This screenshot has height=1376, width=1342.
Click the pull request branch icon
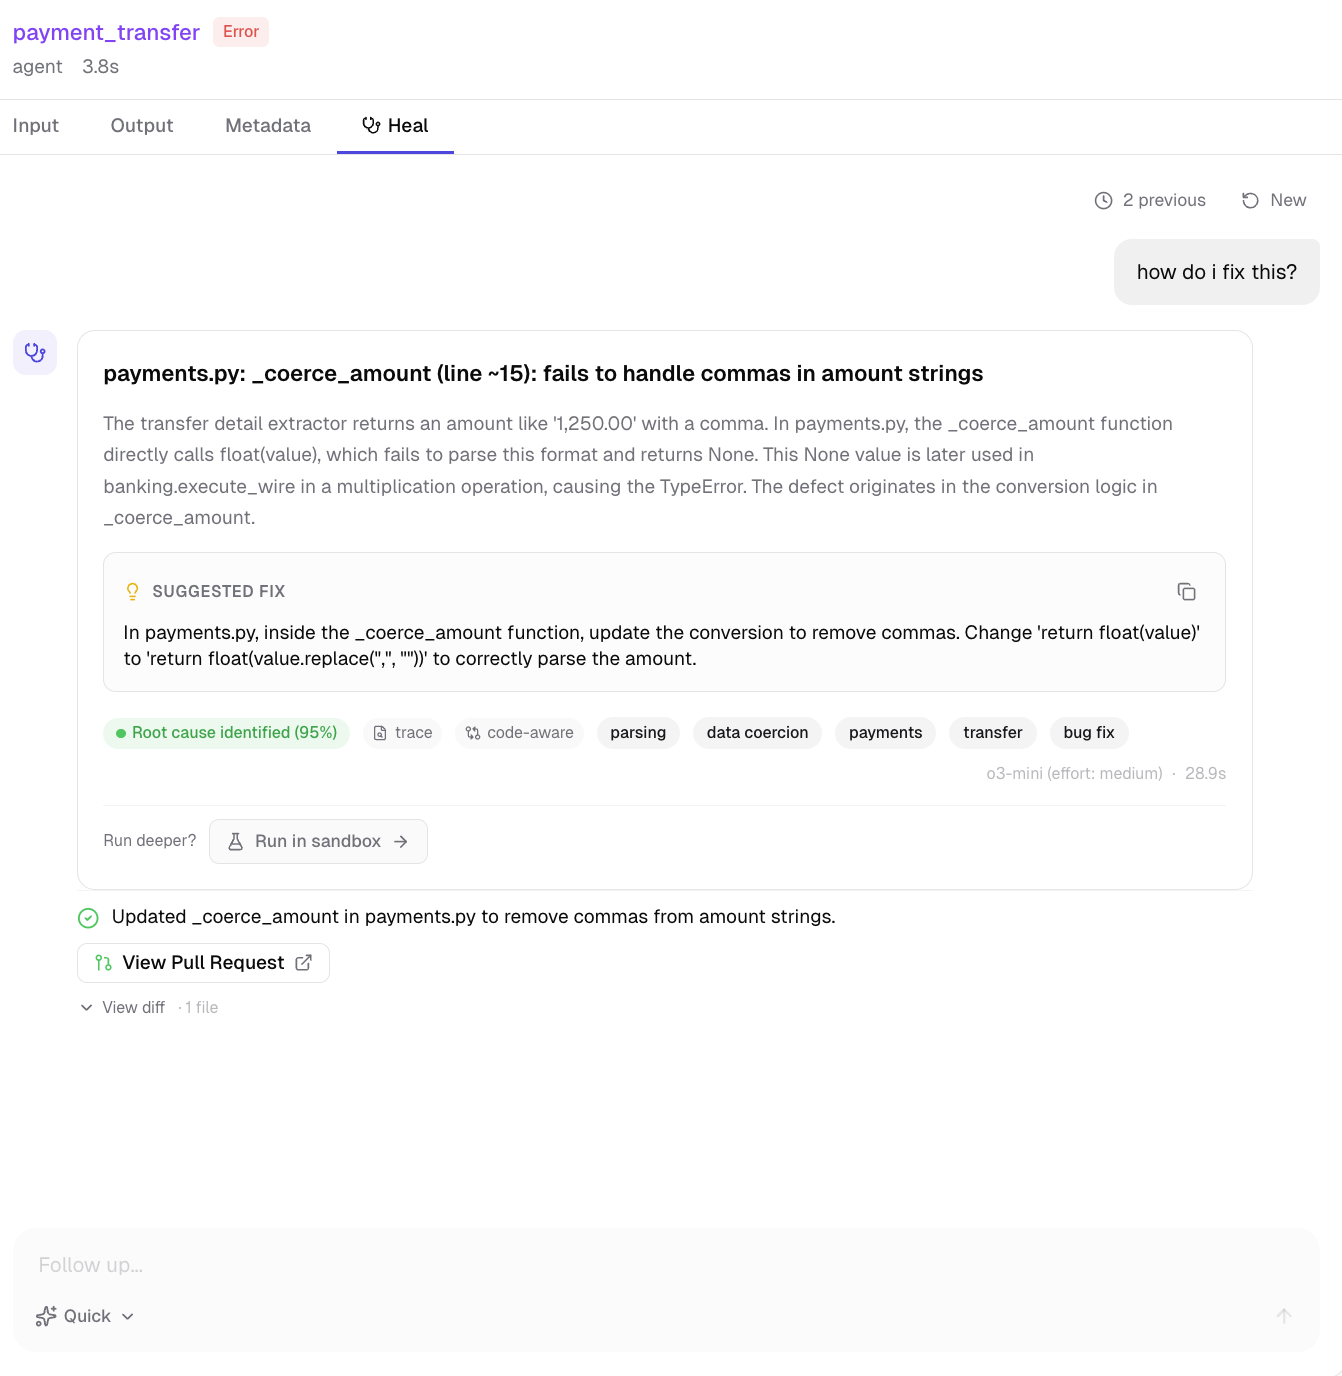coord(102,962)
